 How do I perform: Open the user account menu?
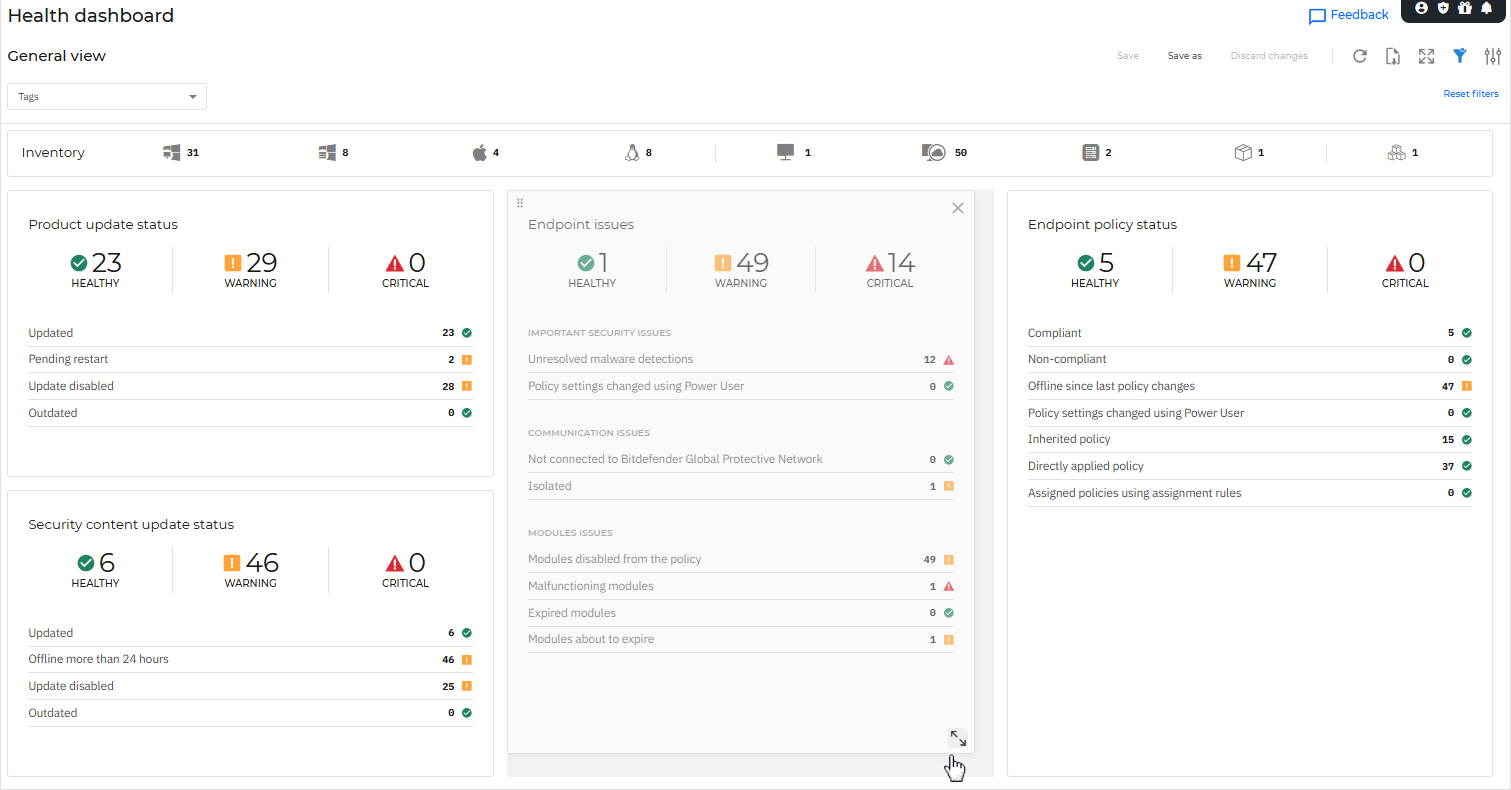point(1422,9)
